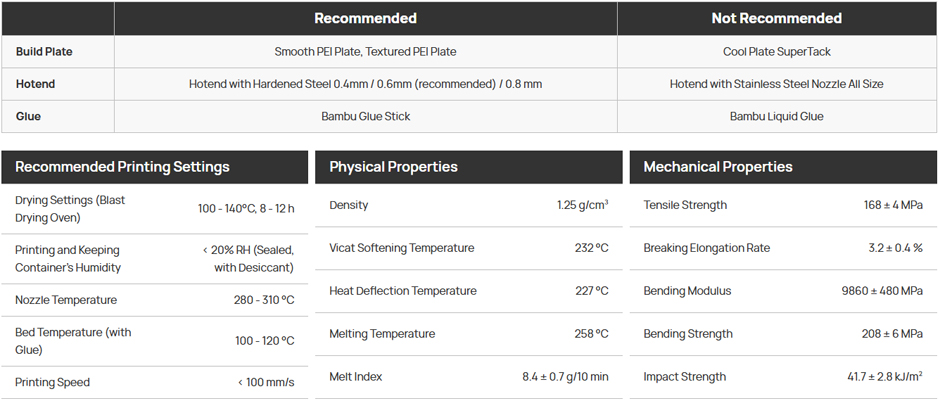Click the Not Recommended column header
The width and height of the screenshot is (940, 401).
777,18
